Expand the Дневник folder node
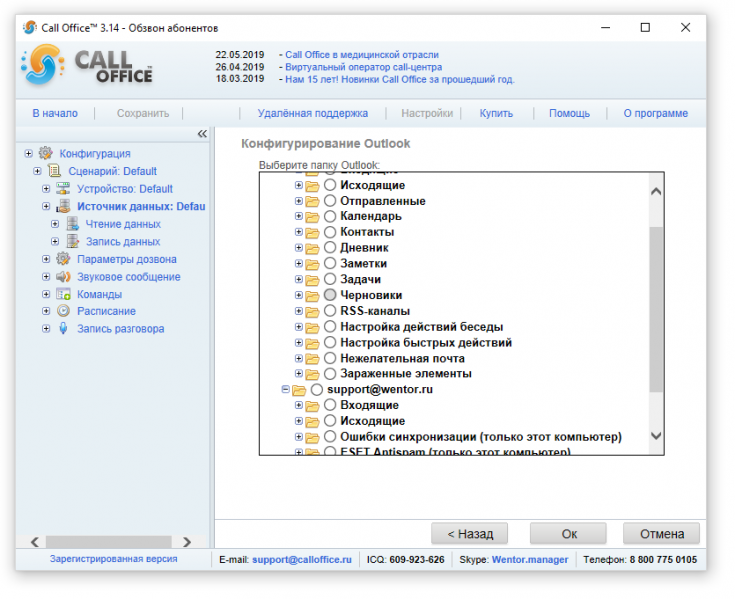This screenshot has height=599, width=735. [x=299, y=247]
